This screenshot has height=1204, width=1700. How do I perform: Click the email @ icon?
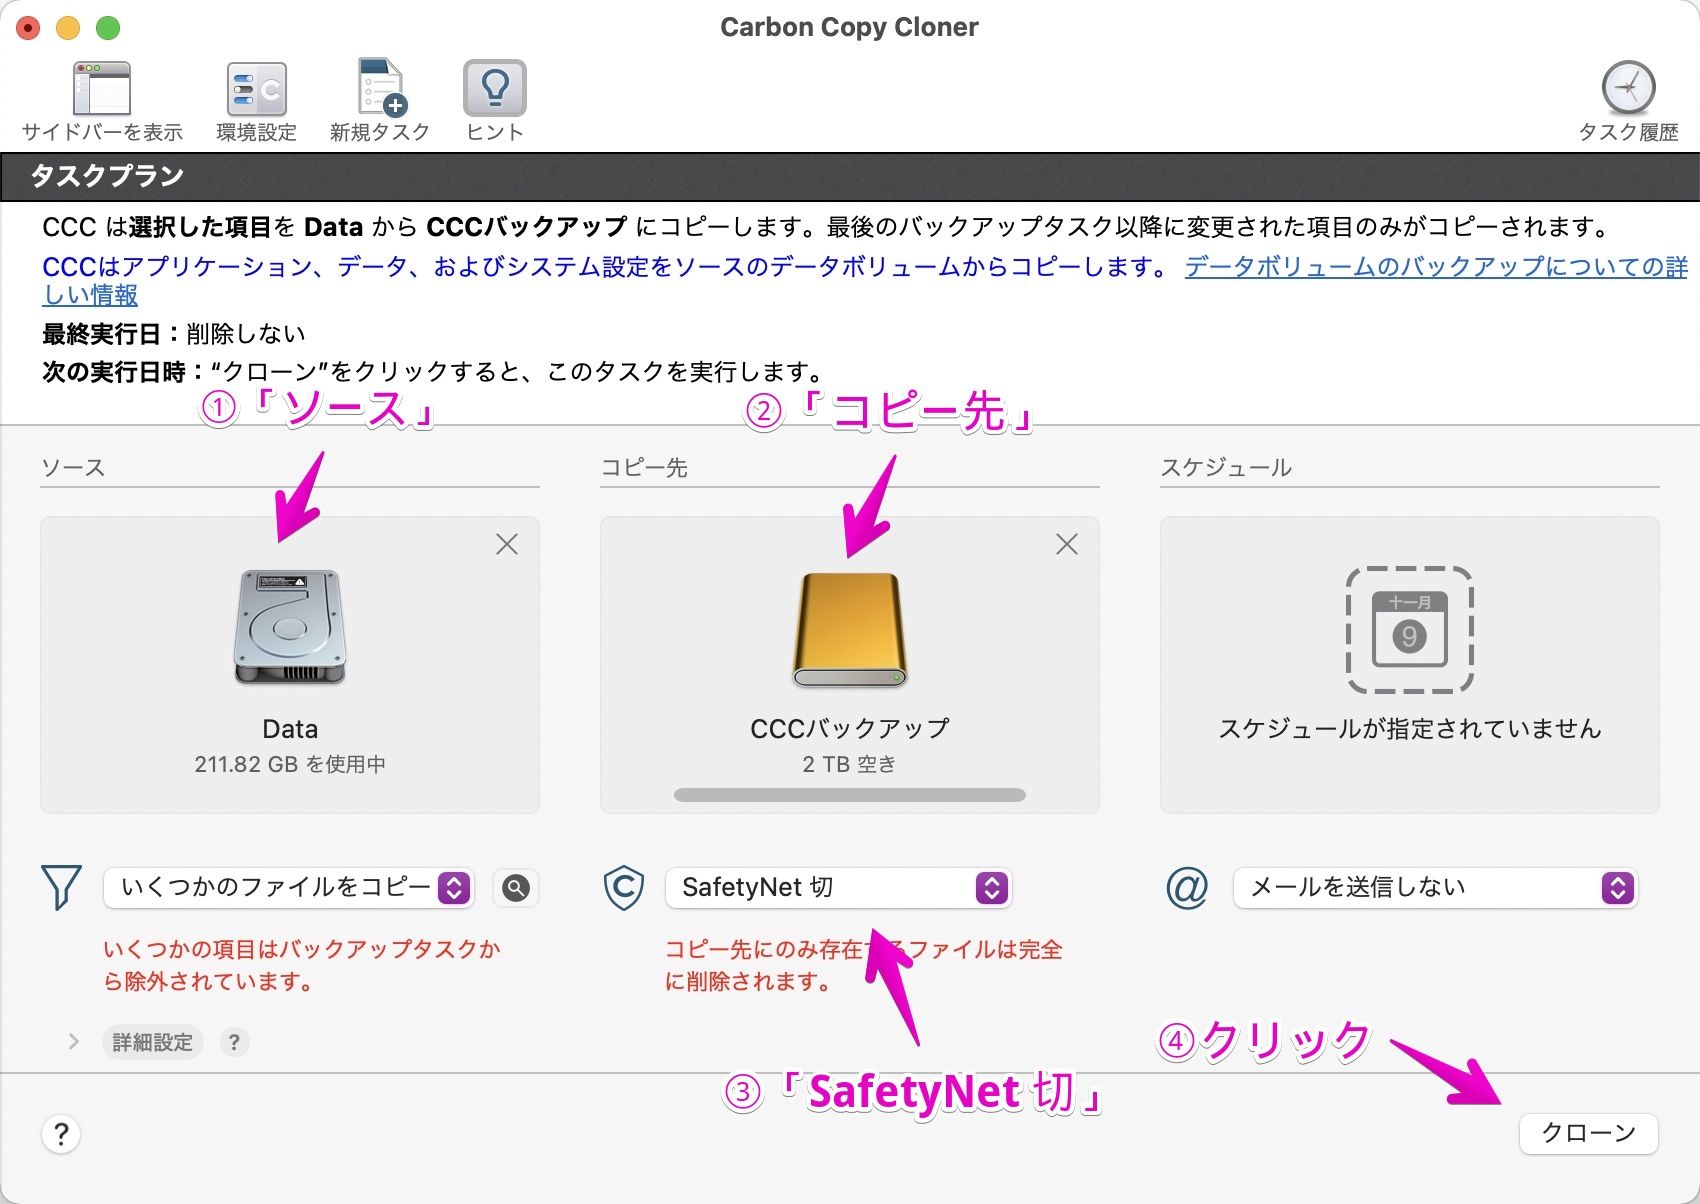(x=1187, y=887)
